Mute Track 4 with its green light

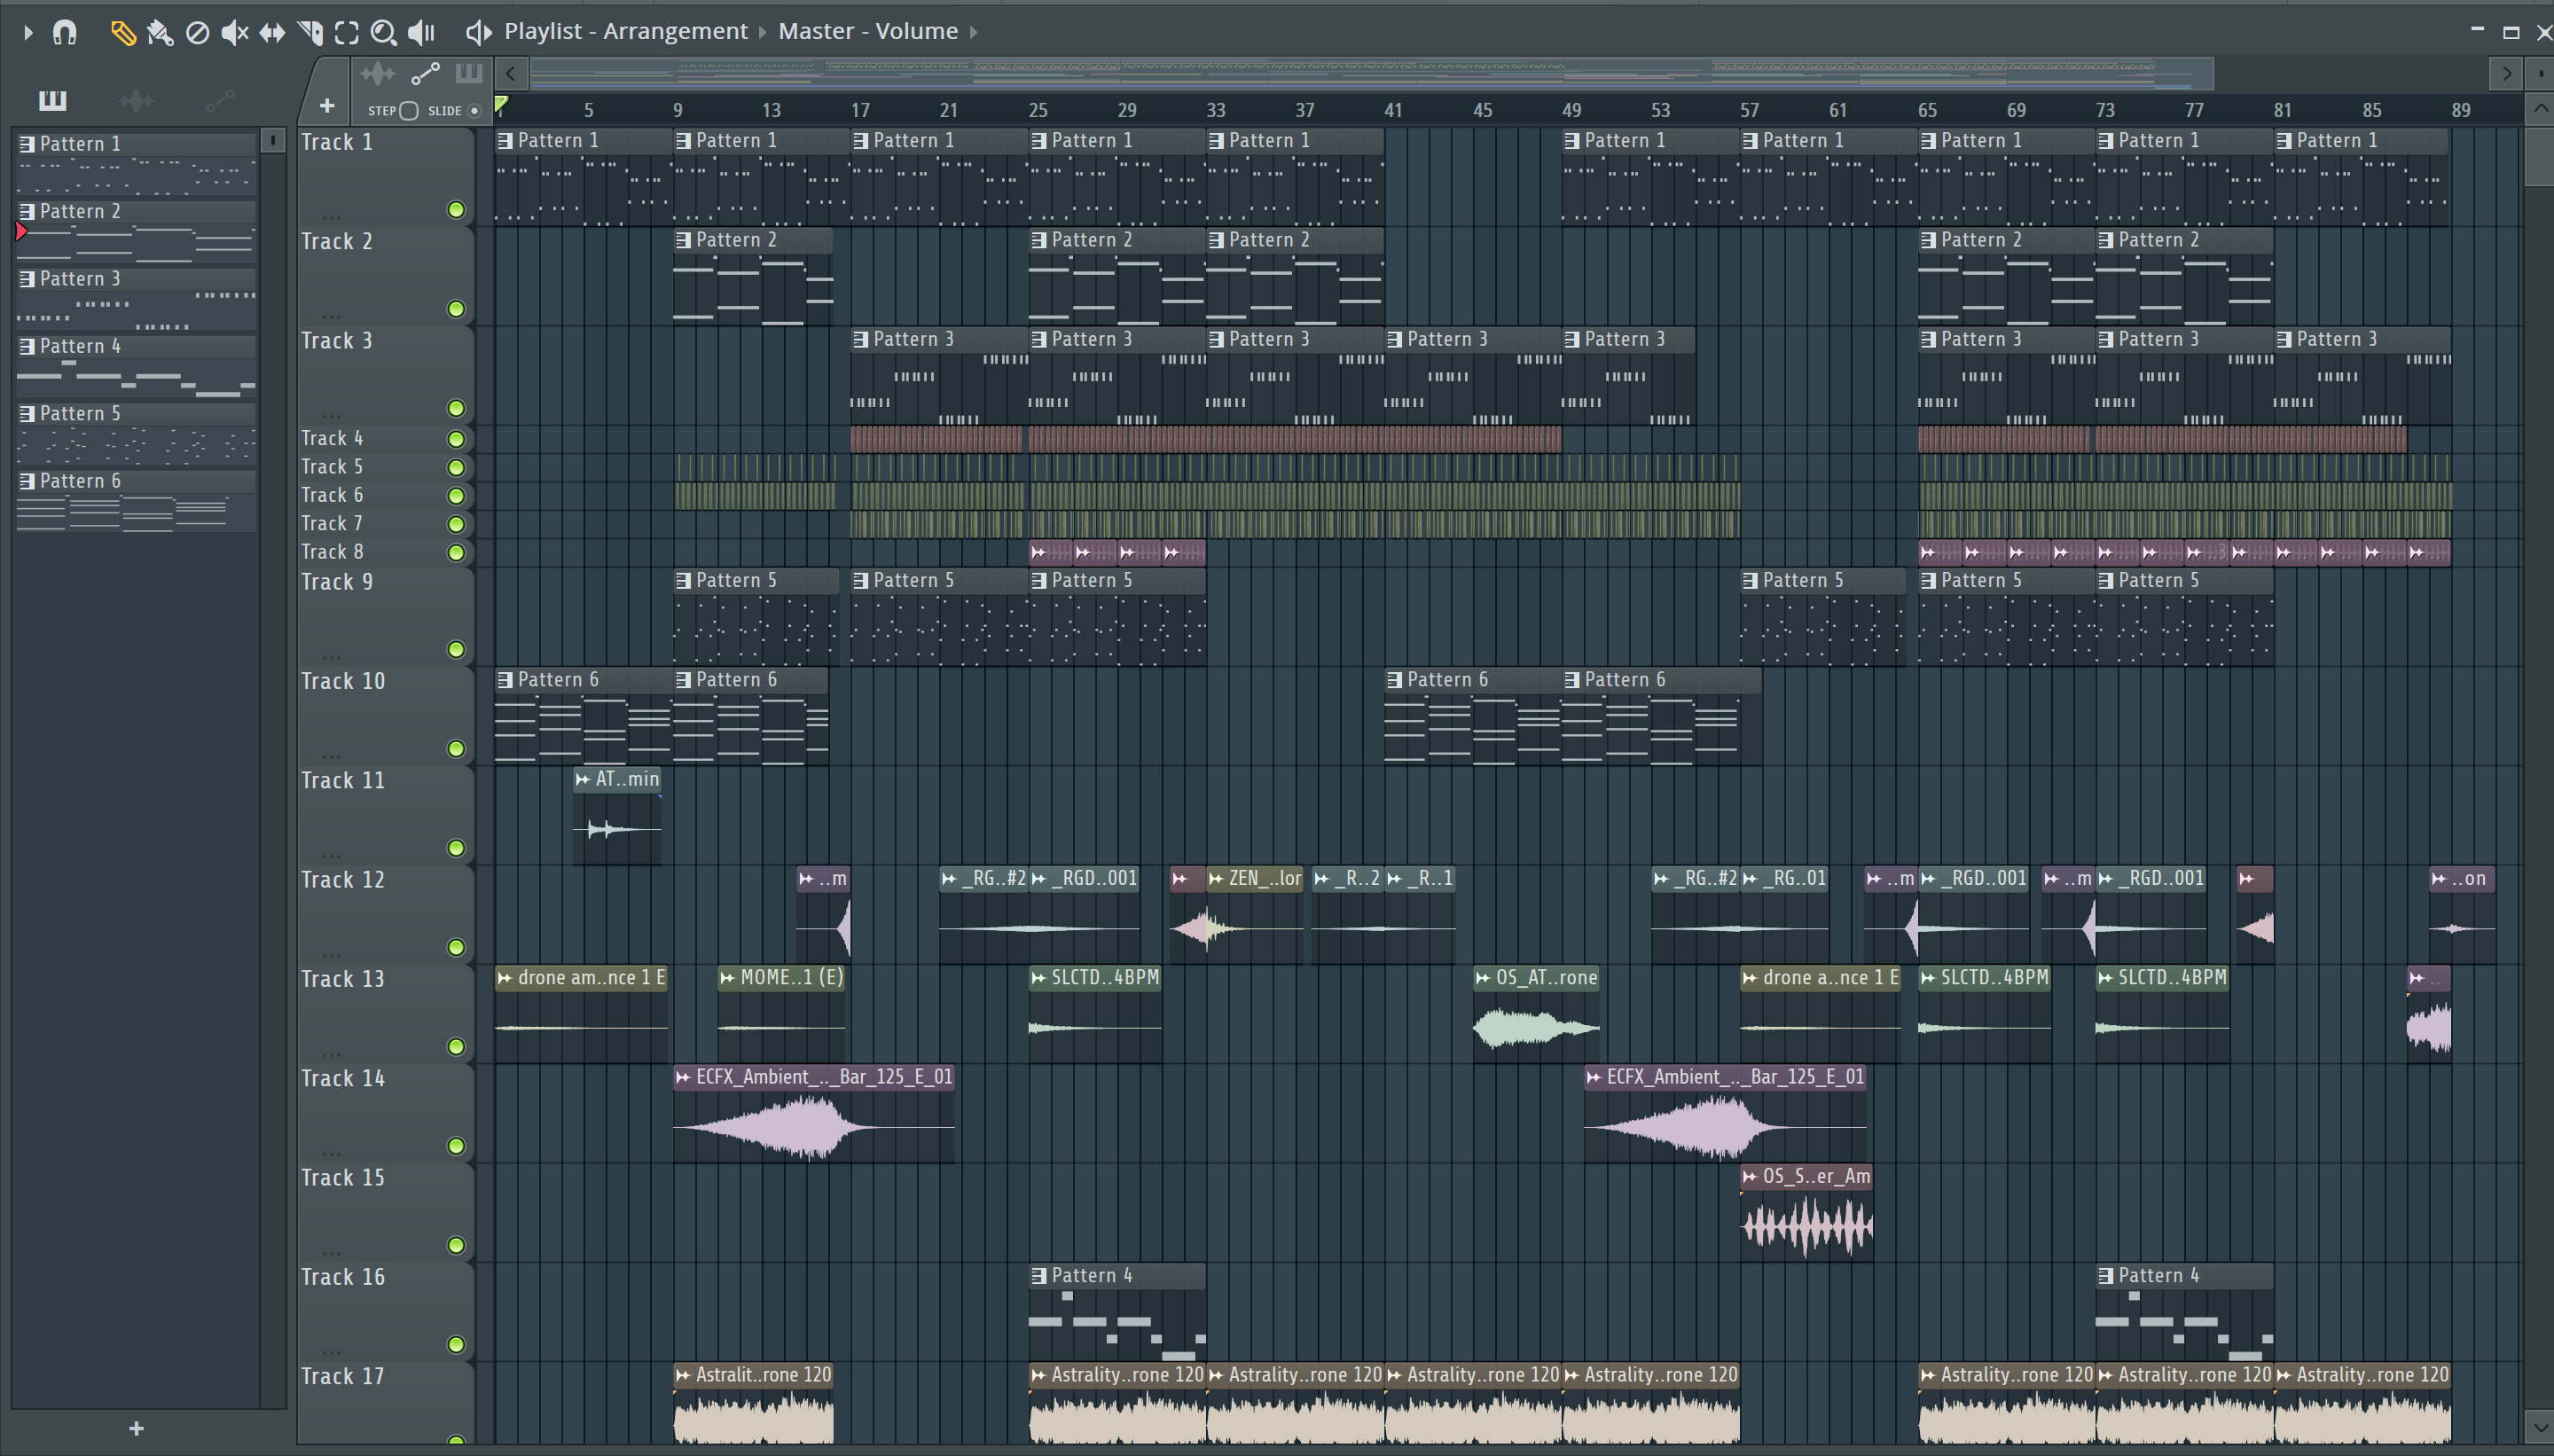[456, 439]
